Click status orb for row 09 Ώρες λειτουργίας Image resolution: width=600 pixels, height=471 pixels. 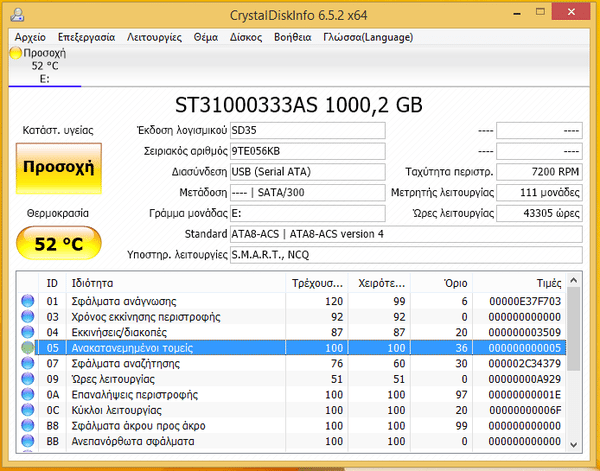point(28,379)
